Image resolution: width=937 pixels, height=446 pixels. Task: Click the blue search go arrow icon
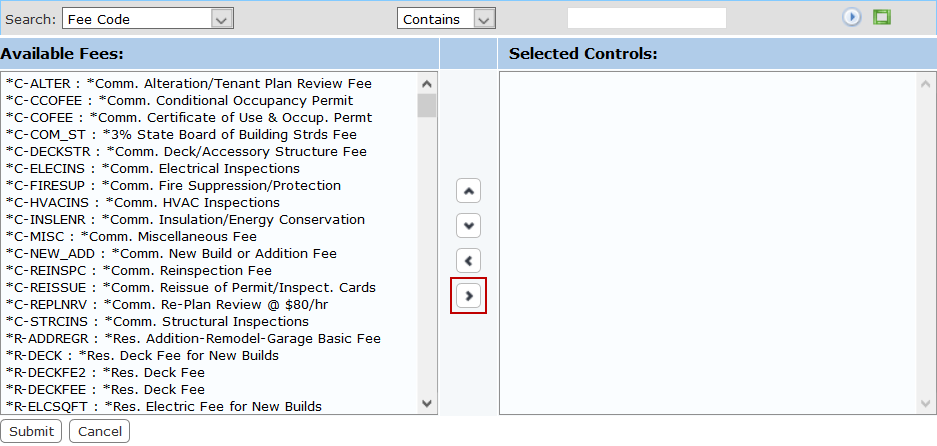[851, 18]
